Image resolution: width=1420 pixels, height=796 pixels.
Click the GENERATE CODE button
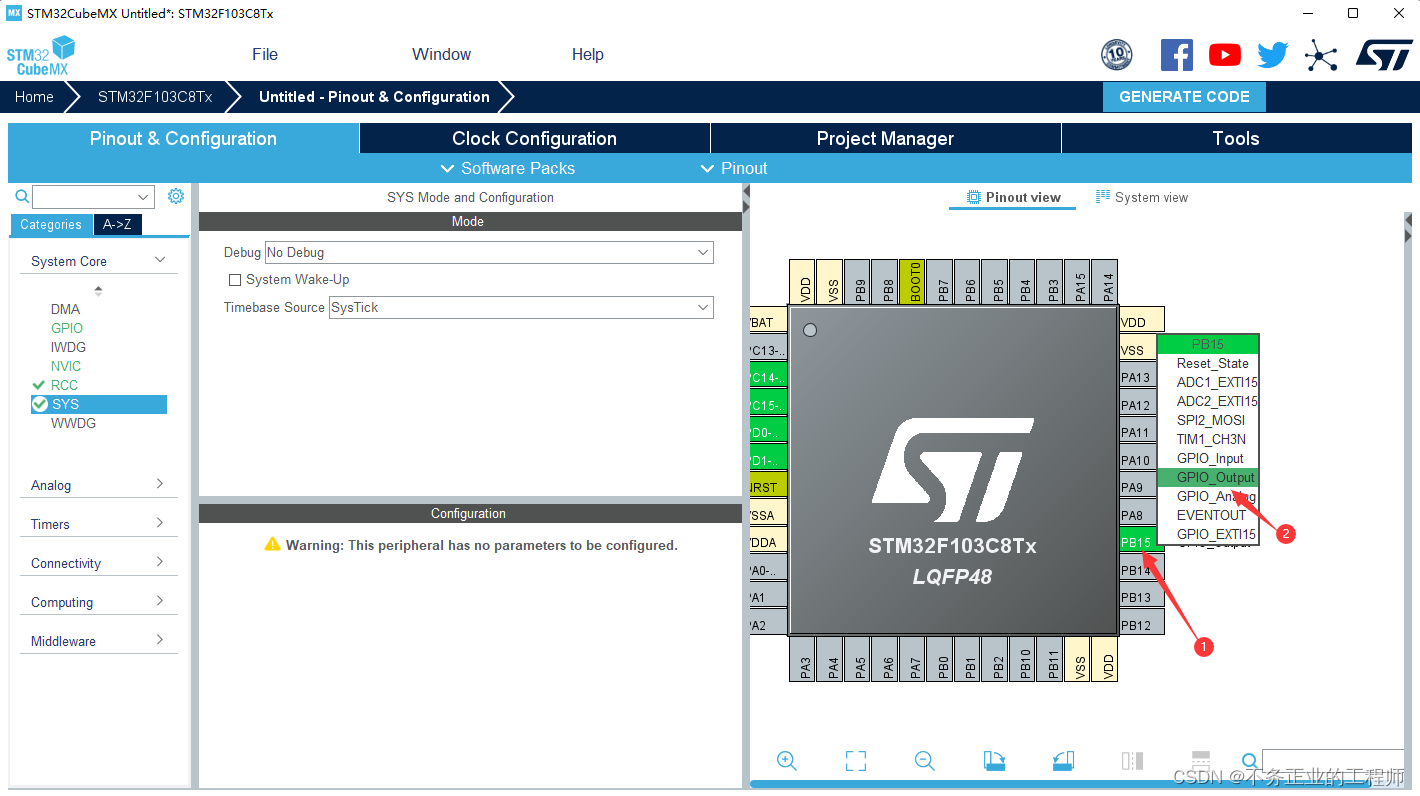tap(1184, 96)
